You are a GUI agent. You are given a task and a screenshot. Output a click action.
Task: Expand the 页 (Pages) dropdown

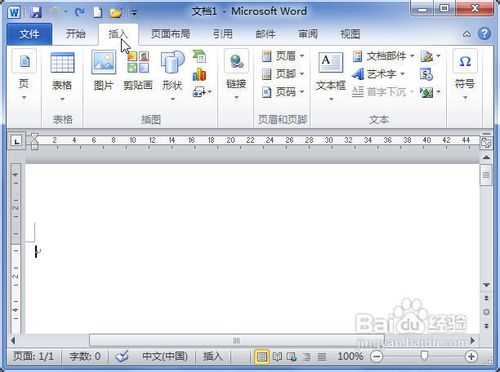pyautogui.click(x=24, y=75)
